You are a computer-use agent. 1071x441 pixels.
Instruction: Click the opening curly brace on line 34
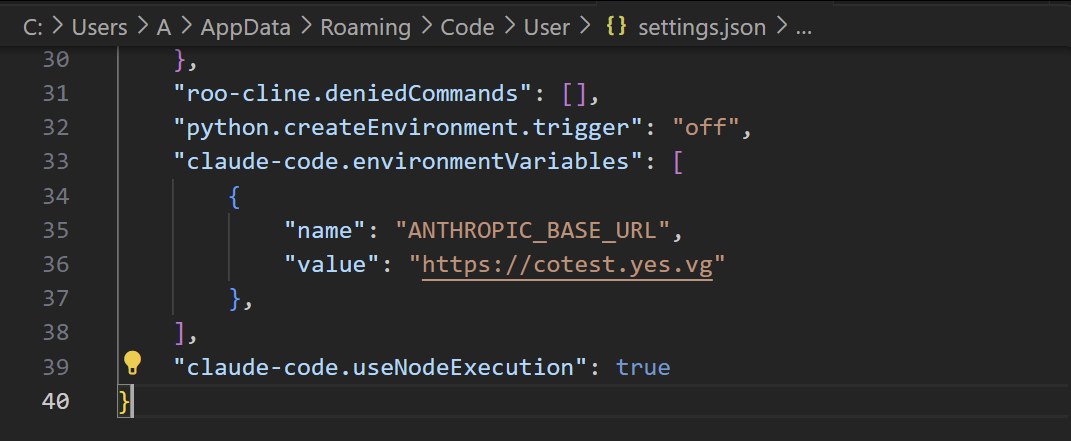(x=234, y=197)
